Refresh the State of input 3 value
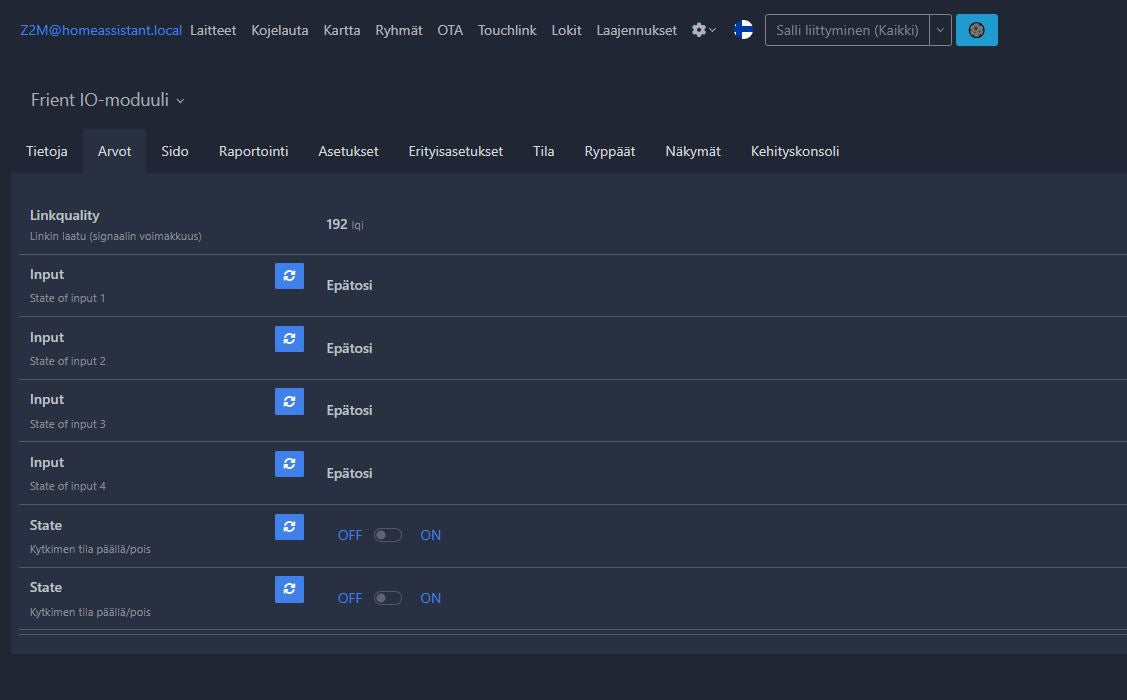Screen dimensions: 1127x700 pos(289,401)
